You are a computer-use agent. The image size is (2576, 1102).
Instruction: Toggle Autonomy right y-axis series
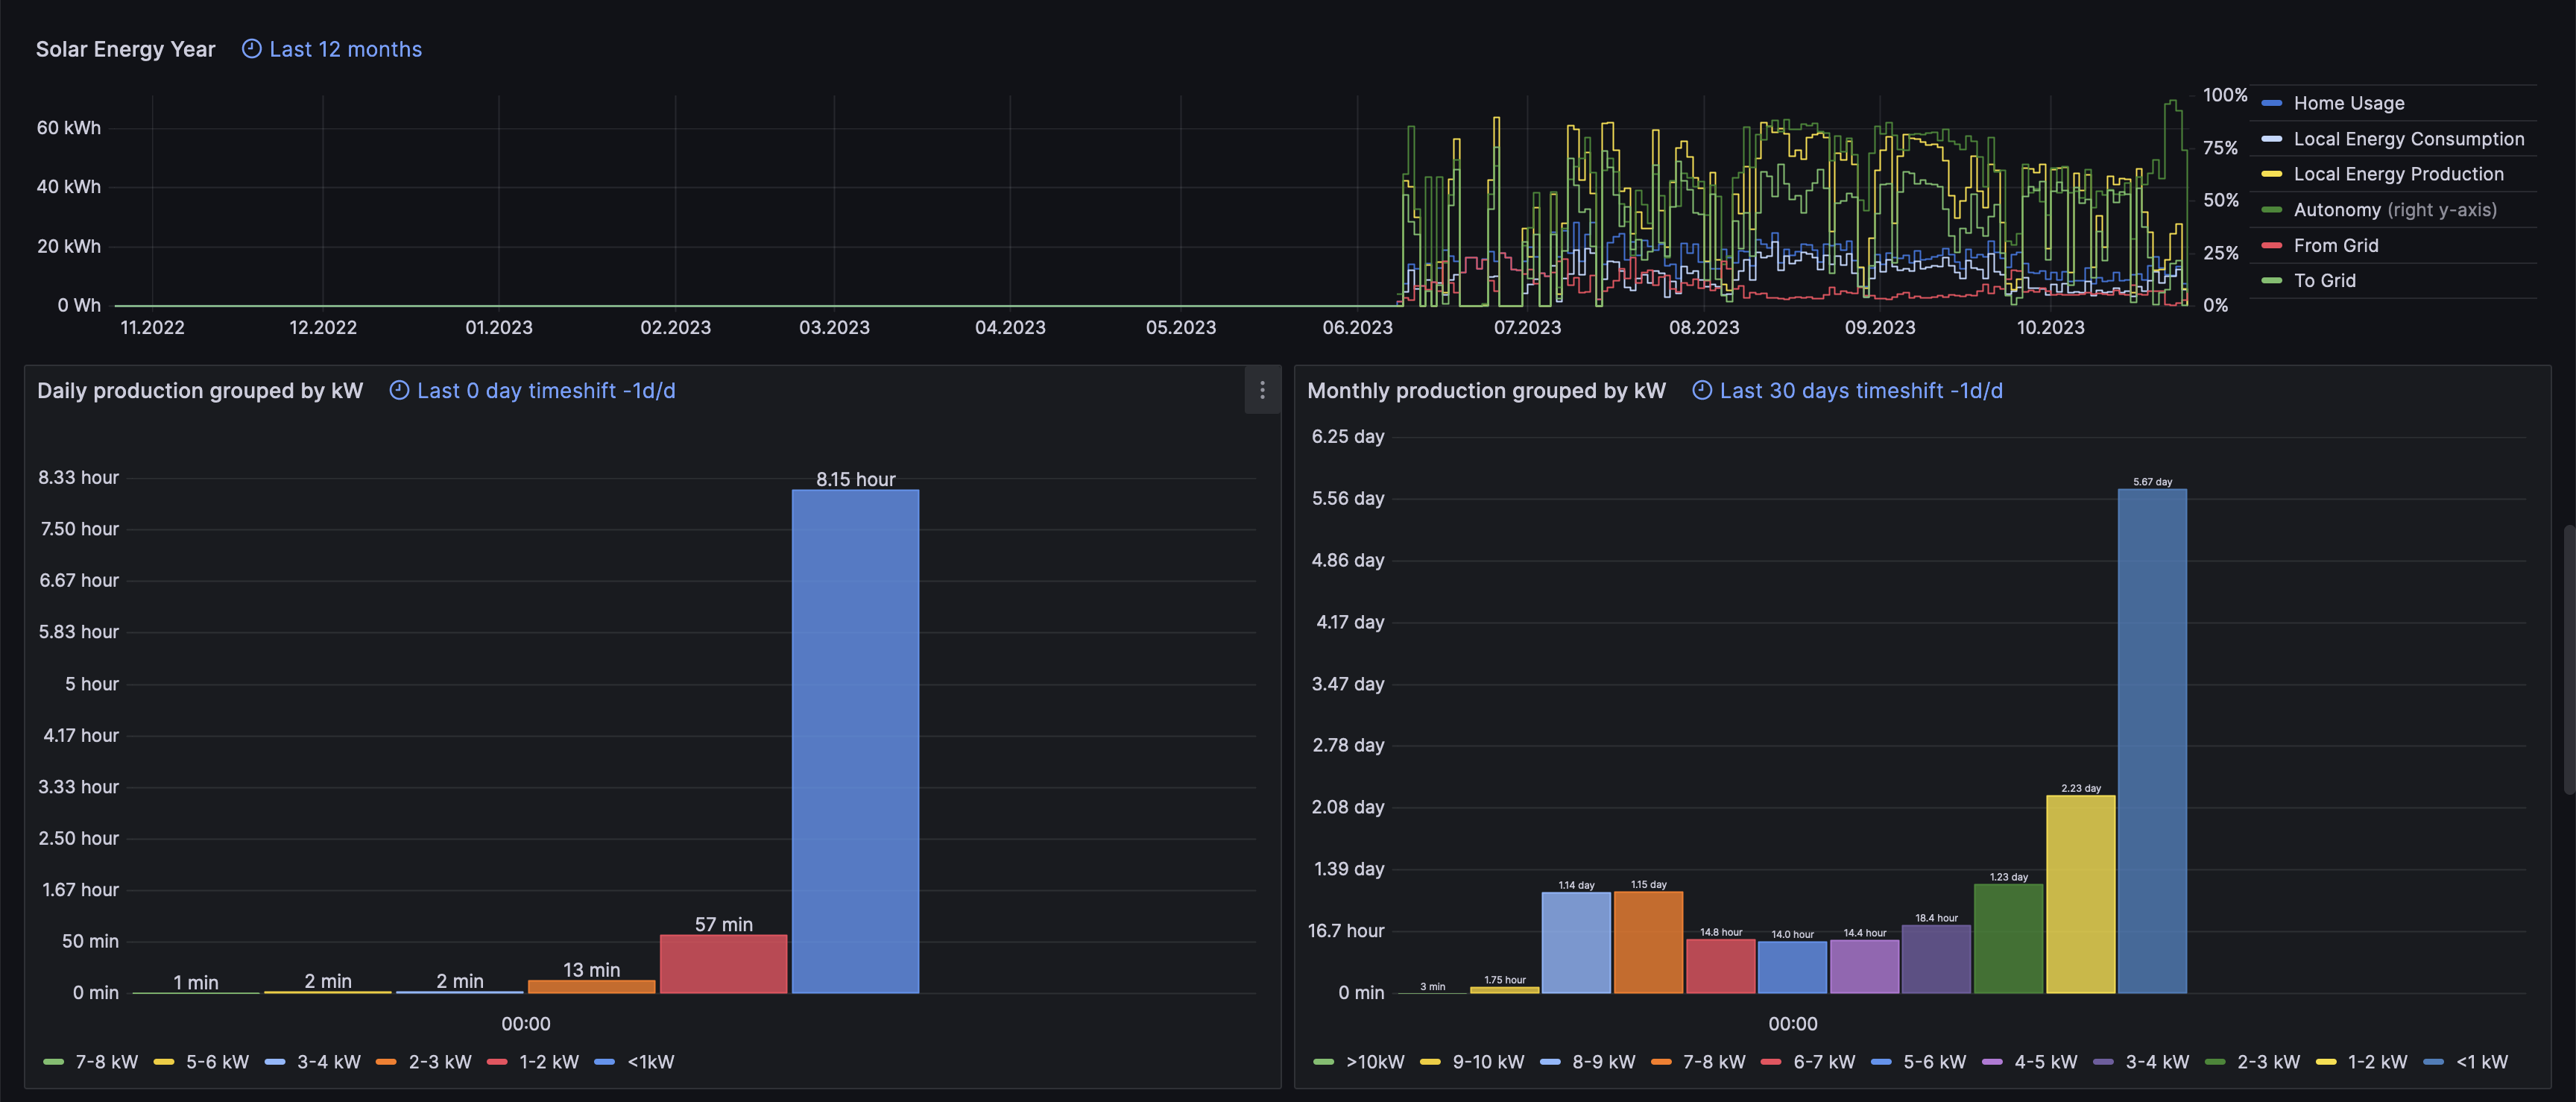(x=2394, y=210)
